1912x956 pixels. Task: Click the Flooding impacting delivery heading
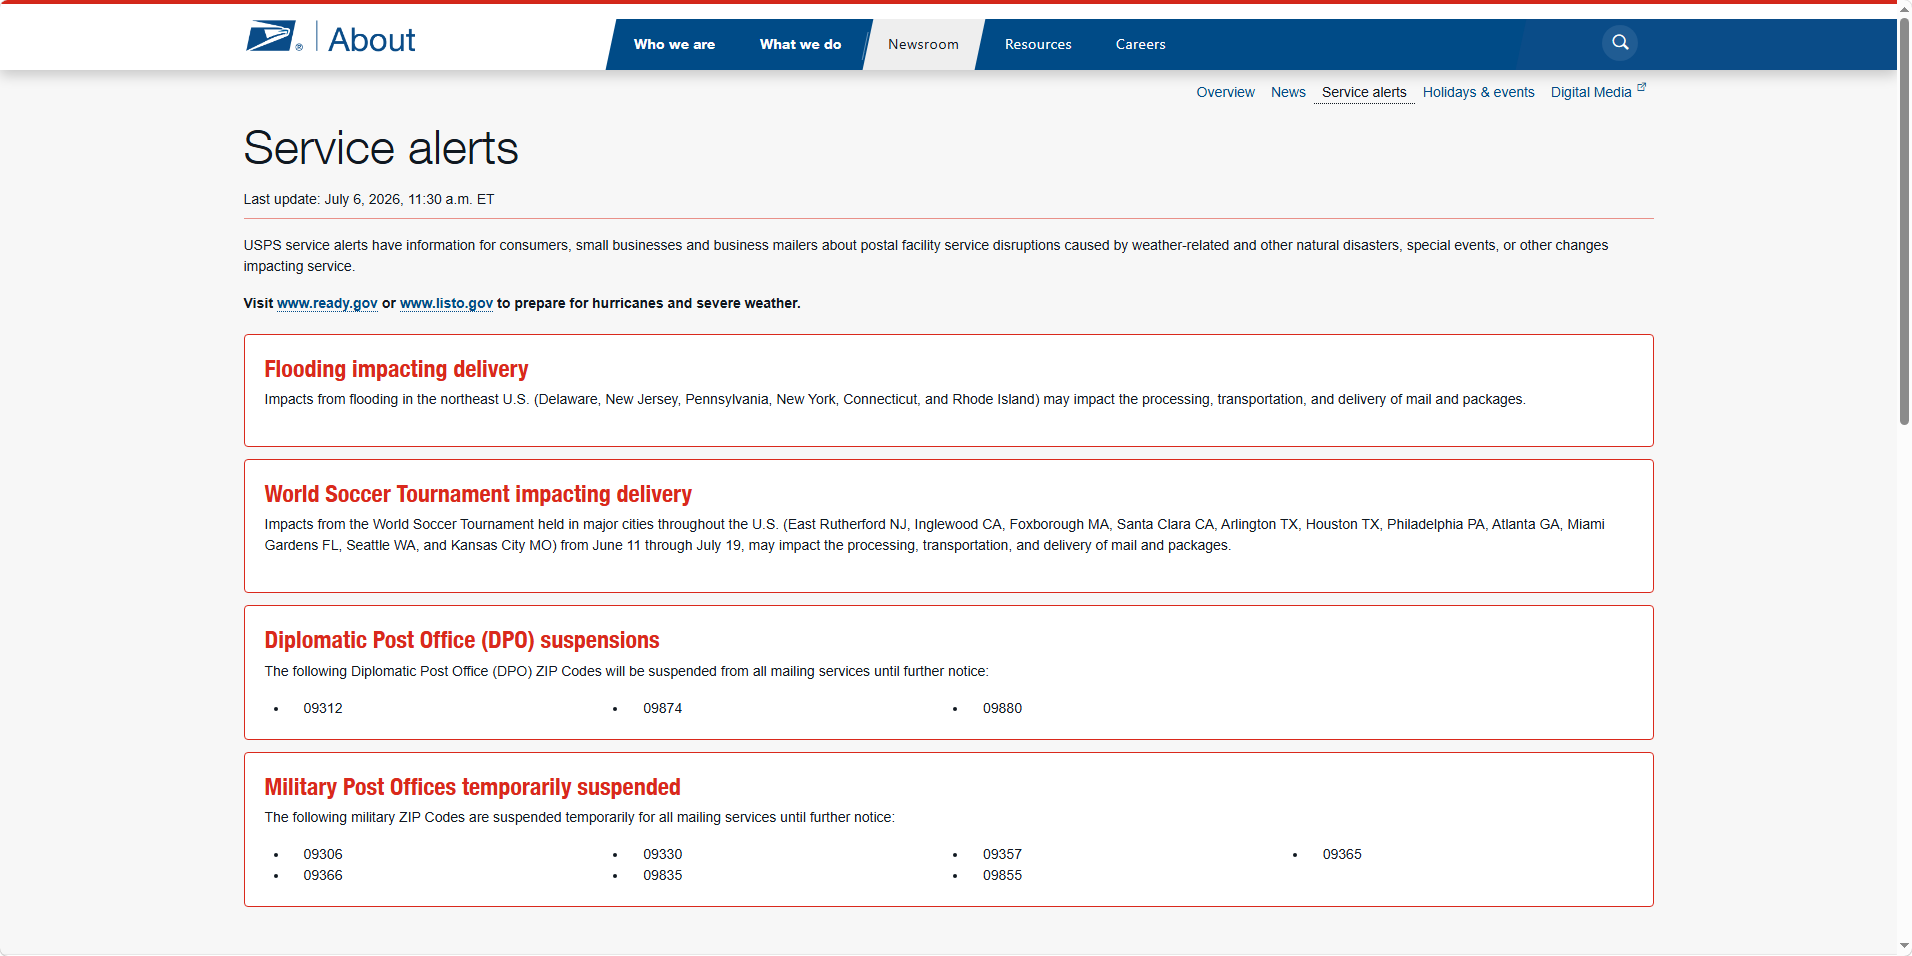click(x=396, y=369)
